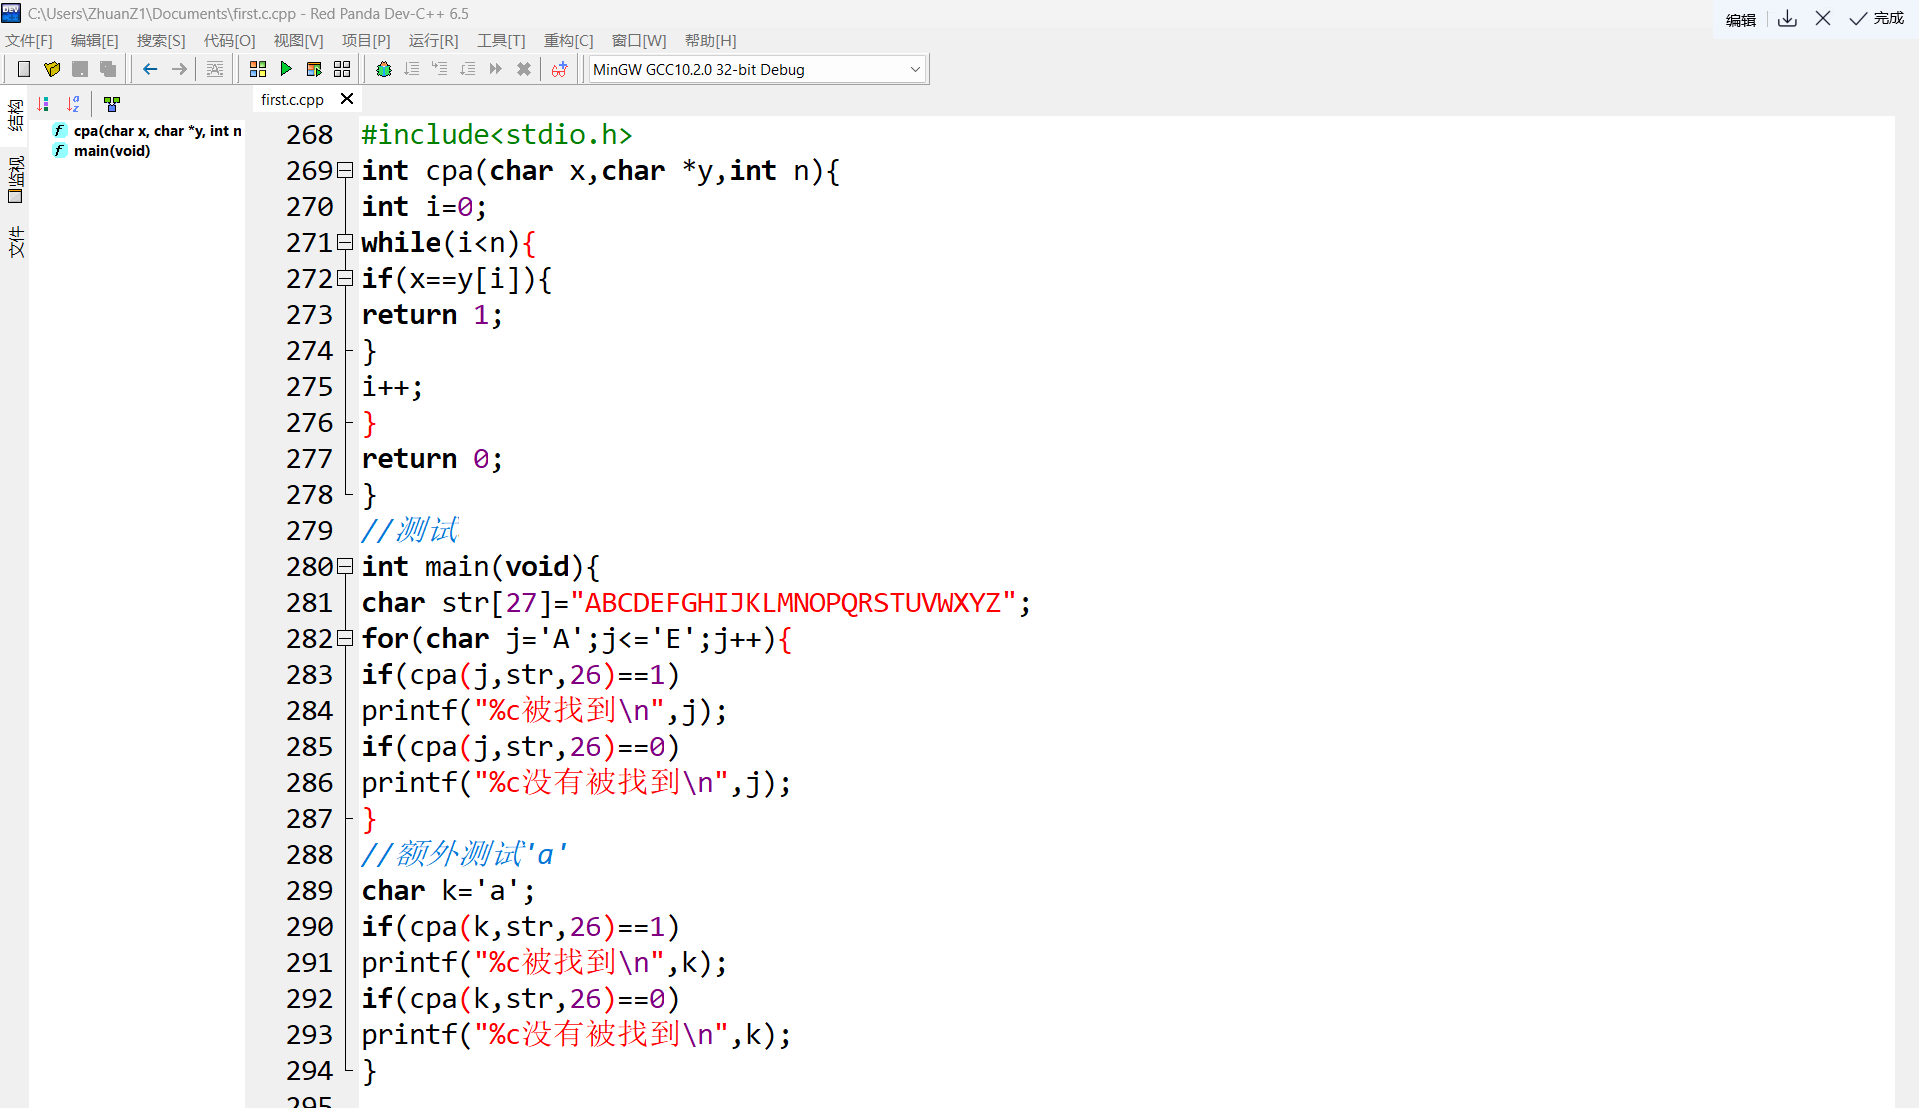This screenshot has height=1108, width=1919.
Task: Click the debugger step out icon
Action: (x=468, y=69)
